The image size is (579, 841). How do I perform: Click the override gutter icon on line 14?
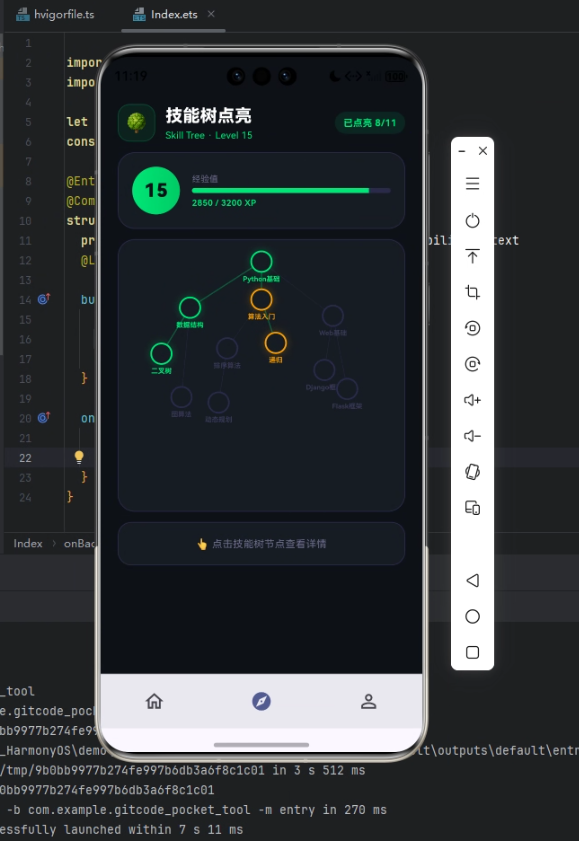tap(44, 299)
